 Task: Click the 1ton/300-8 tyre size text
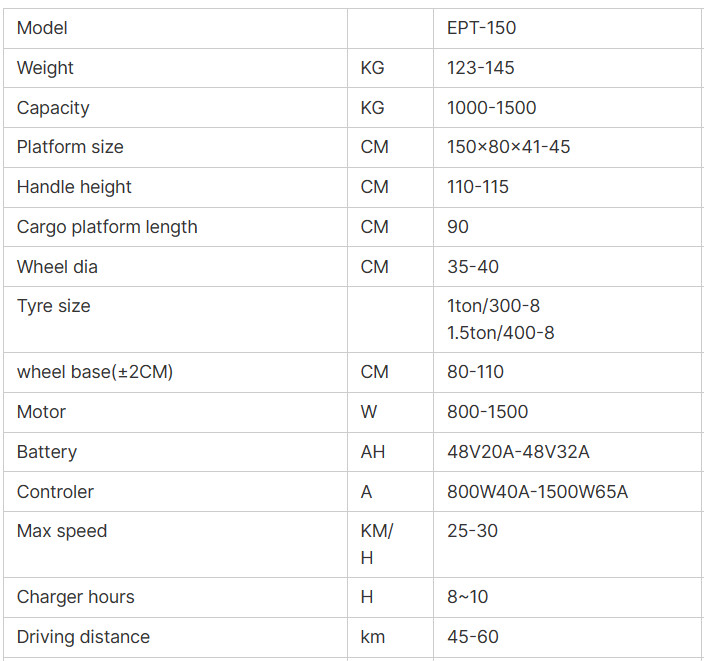(493, 306)
